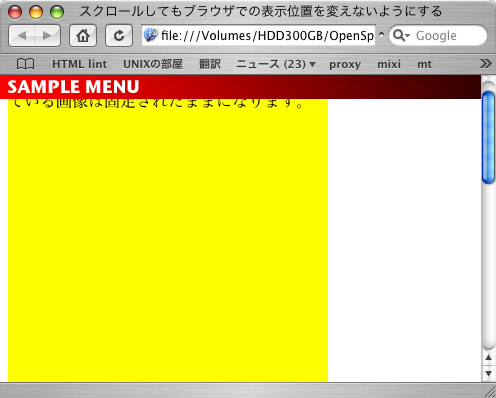This screenshot has height=398, width=496.
Task: Click the window resize grip corner
Action: tap(491, 392)
